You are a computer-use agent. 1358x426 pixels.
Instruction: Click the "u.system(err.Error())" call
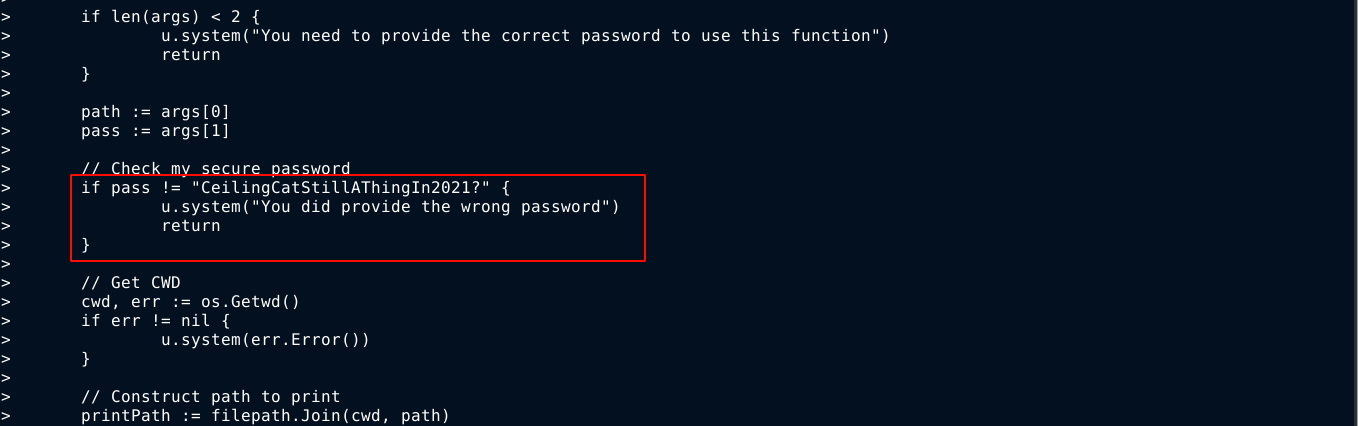click(265, 340)
